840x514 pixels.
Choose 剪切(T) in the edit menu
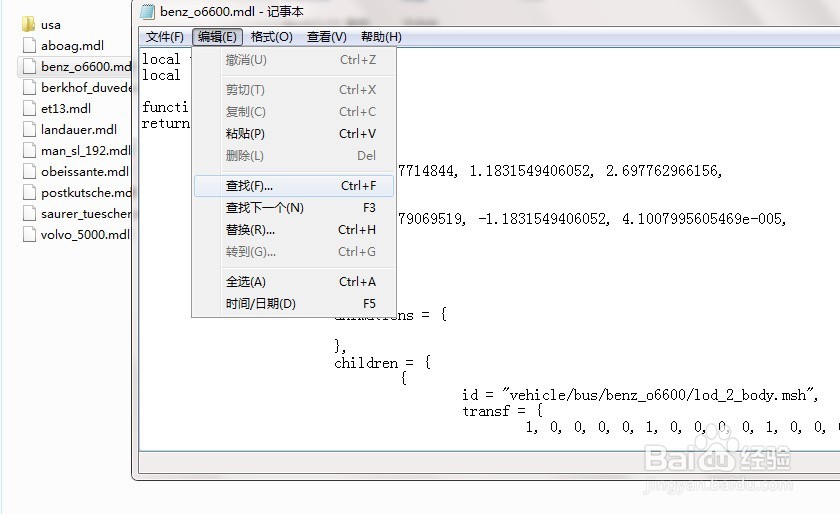coord(294,90)
